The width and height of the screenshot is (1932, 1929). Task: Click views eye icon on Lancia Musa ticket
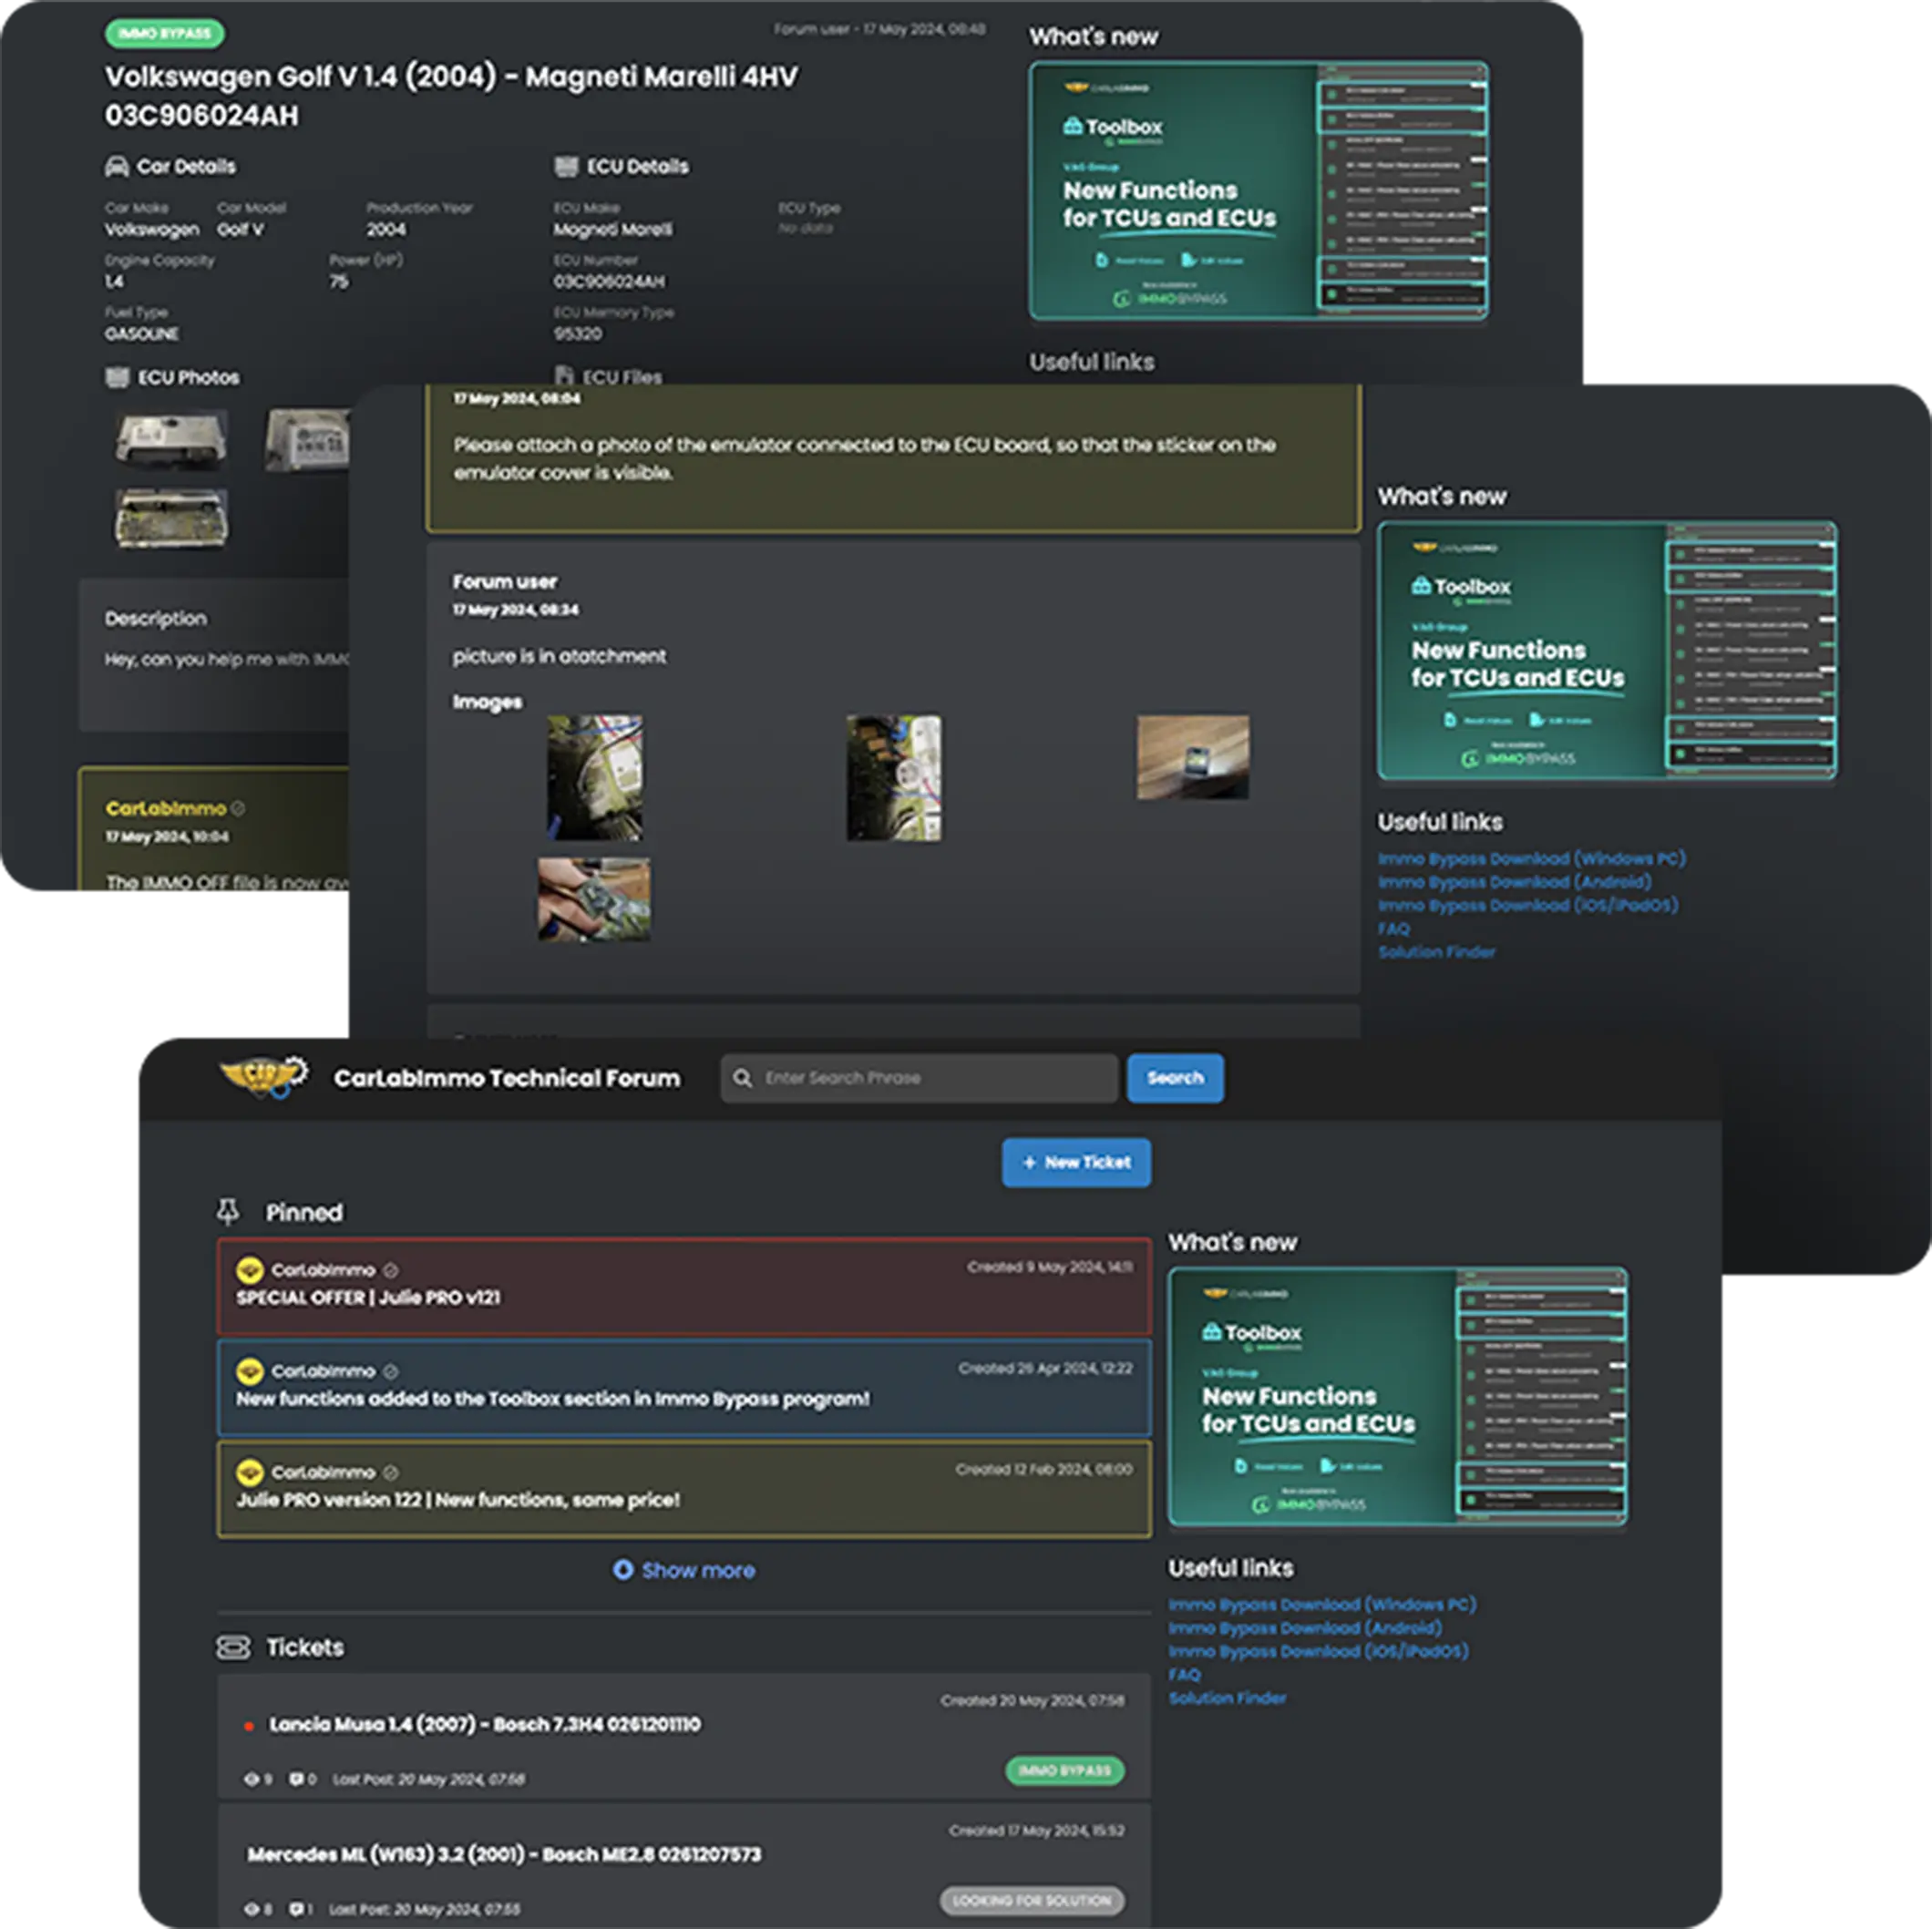pyautogui.click(x=252, y=1779)
